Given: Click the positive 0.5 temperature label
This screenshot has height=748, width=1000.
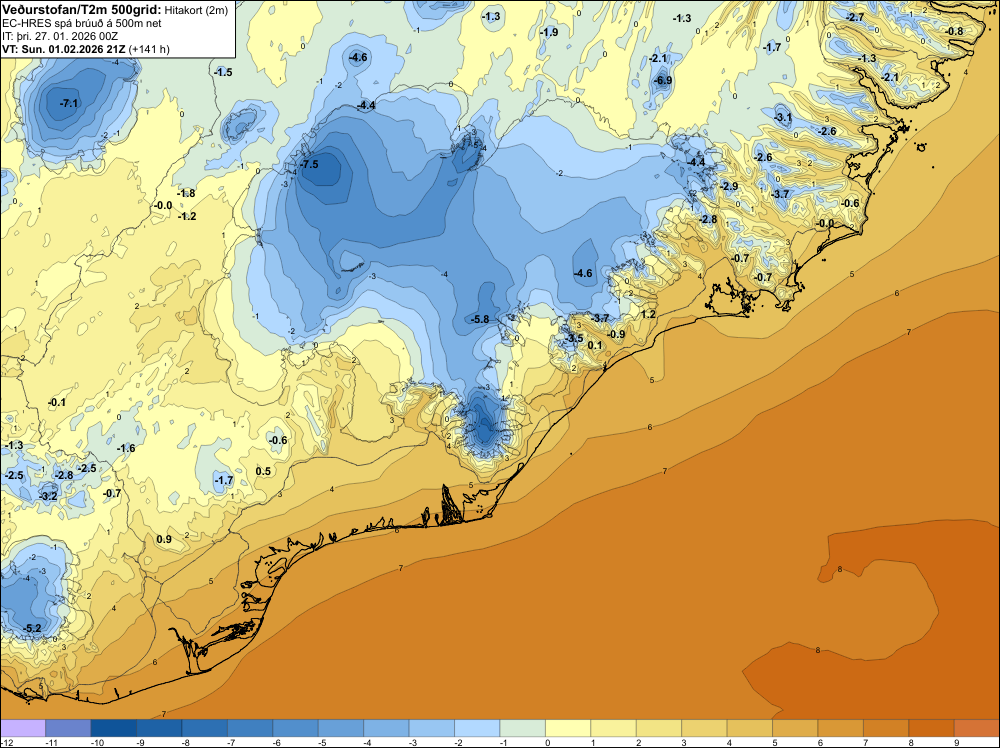Looking at the screenshot, I should pos(263,471).
